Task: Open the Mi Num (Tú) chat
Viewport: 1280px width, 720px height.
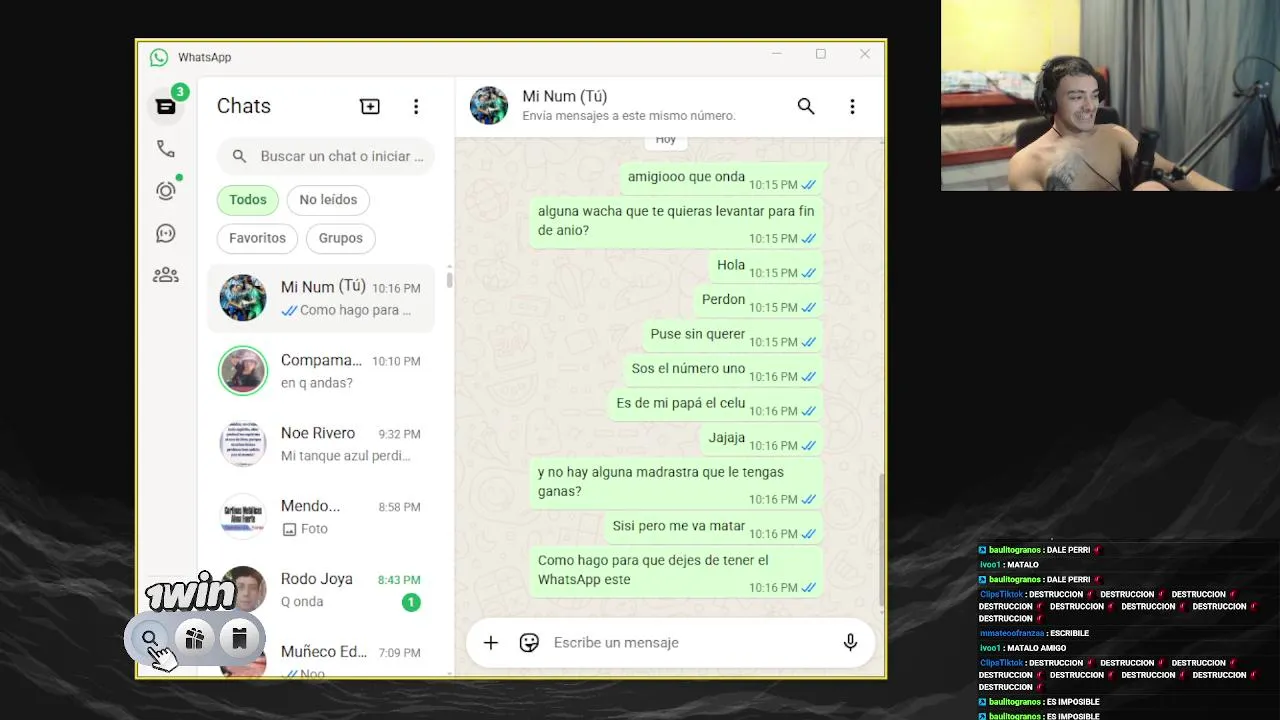Action: point(321,298)
